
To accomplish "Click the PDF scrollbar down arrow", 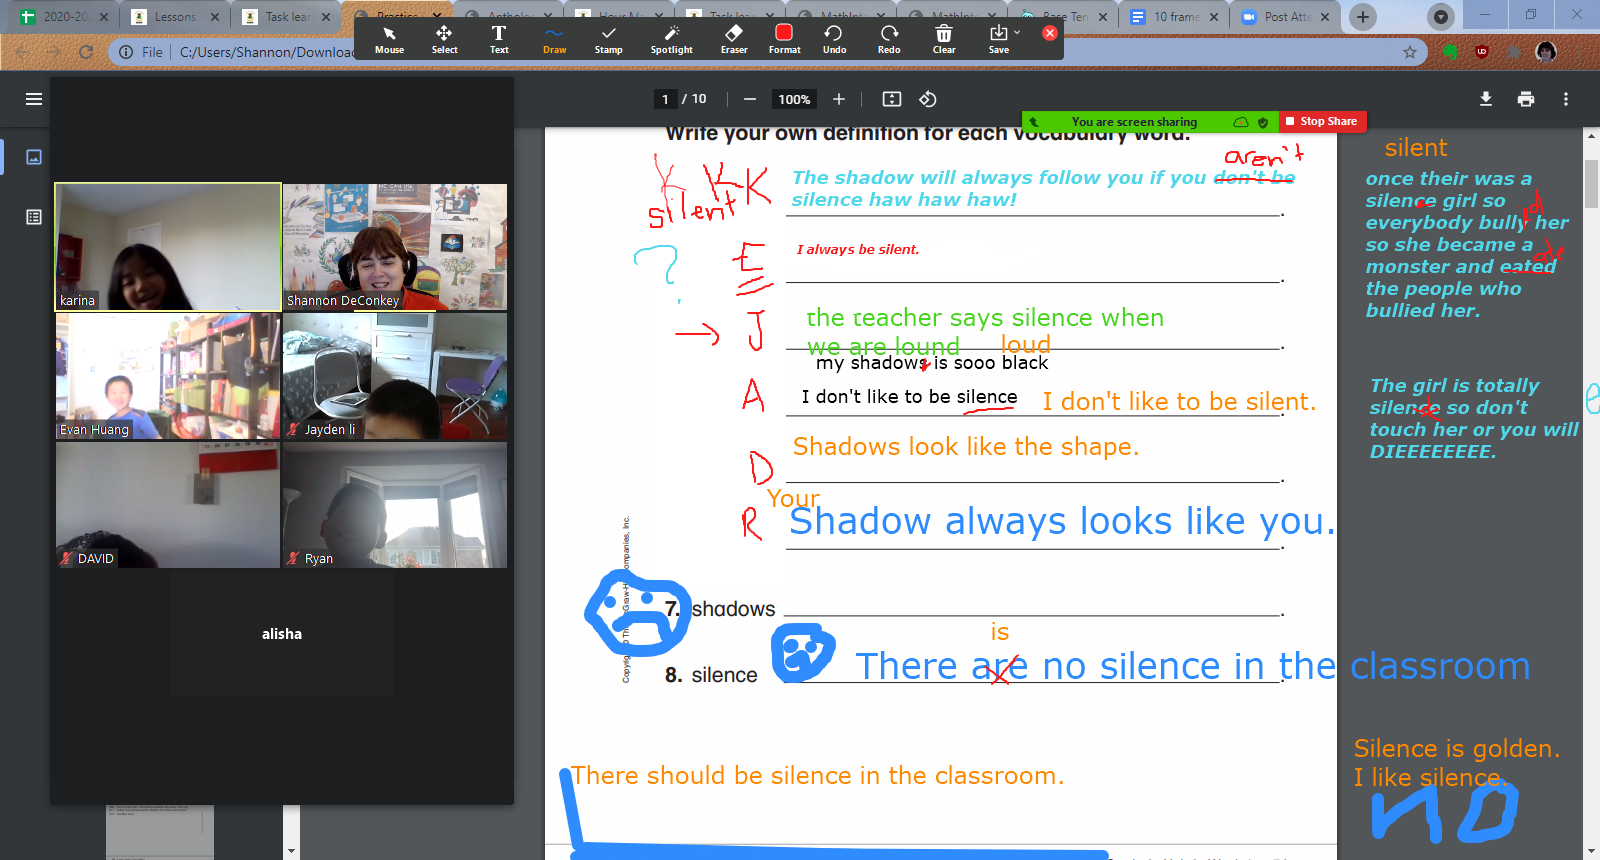I will 1591,851.
